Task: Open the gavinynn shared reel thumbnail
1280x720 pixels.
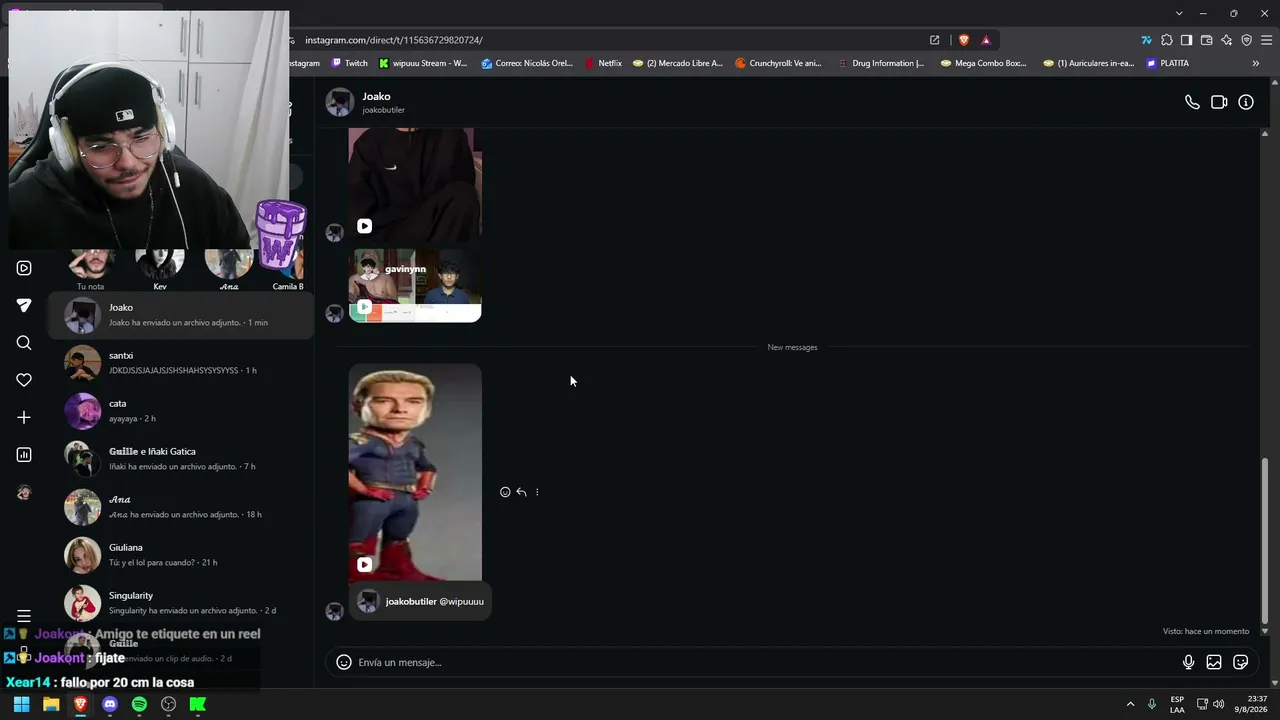Action: point(415,285)
